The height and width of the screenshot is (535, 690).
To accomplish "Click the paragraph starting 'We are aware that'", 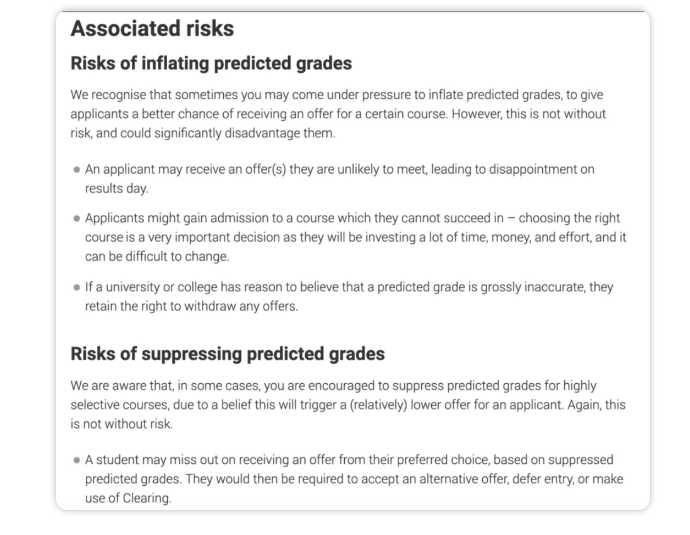I will (348, 405).
